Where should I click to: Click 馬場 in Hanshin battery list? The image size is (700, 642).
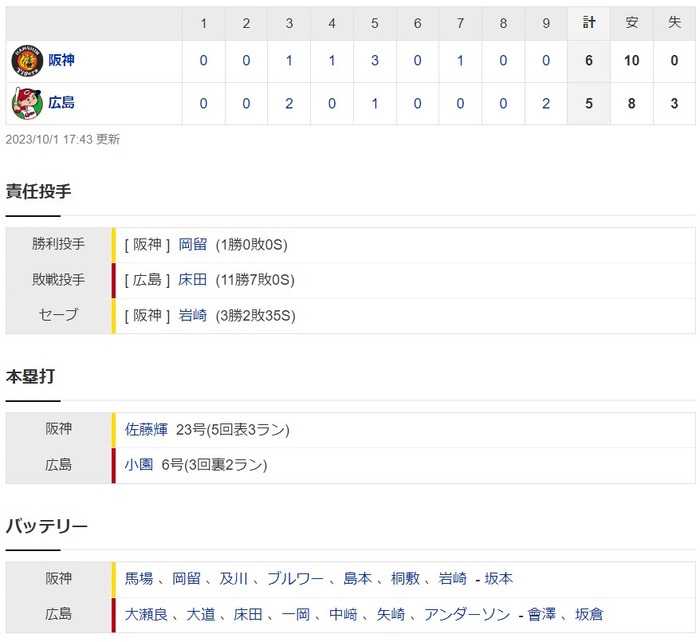tap(139, 579)
